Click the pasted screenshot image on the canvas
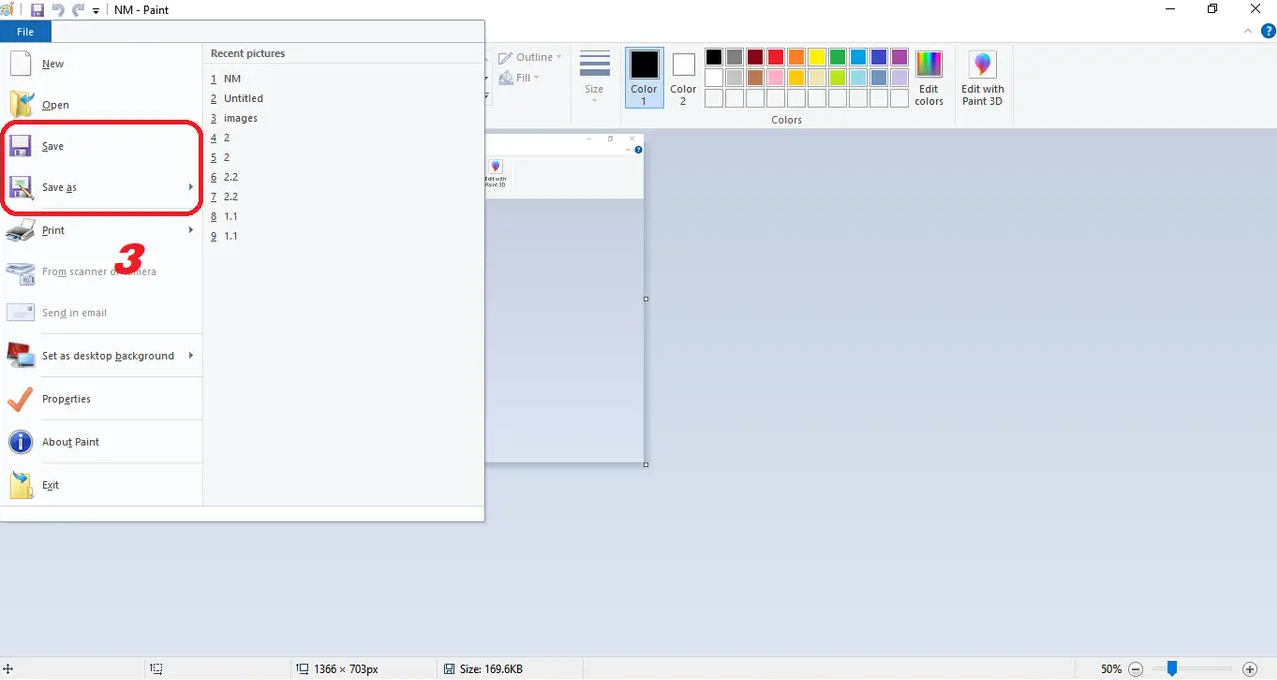 click(564, 298)
